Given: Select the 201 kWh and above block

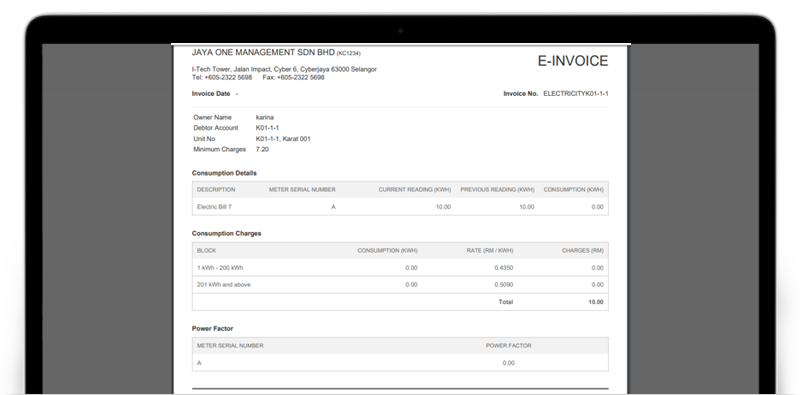Looking at the screenshot, I should point(223,285).
